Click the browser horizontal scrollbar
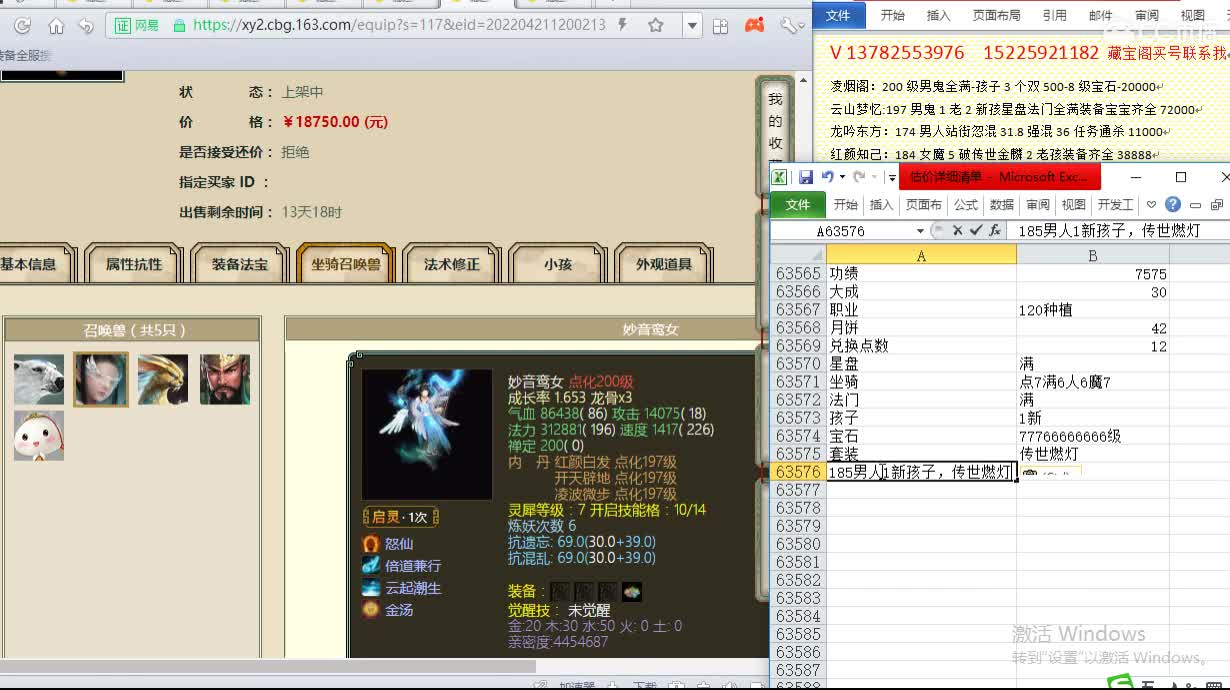Screen dimensions: 1230x690 268,666
